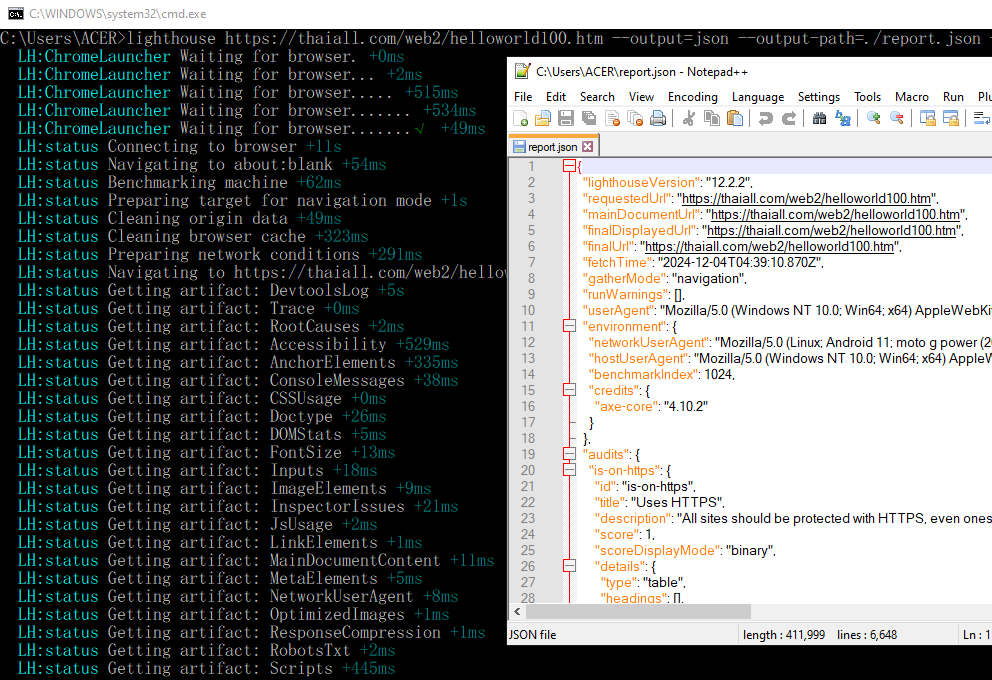Print the current document

(658, 118)
